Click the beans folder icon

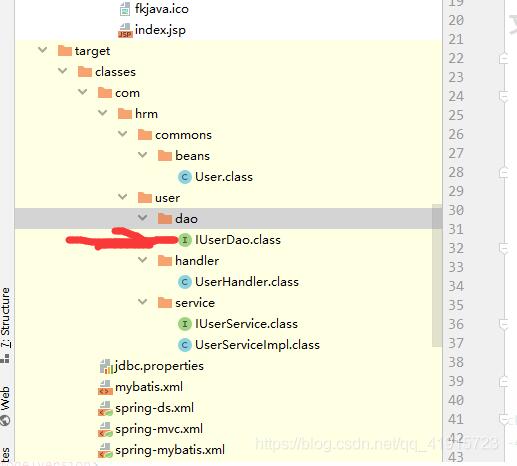point(165,156)
